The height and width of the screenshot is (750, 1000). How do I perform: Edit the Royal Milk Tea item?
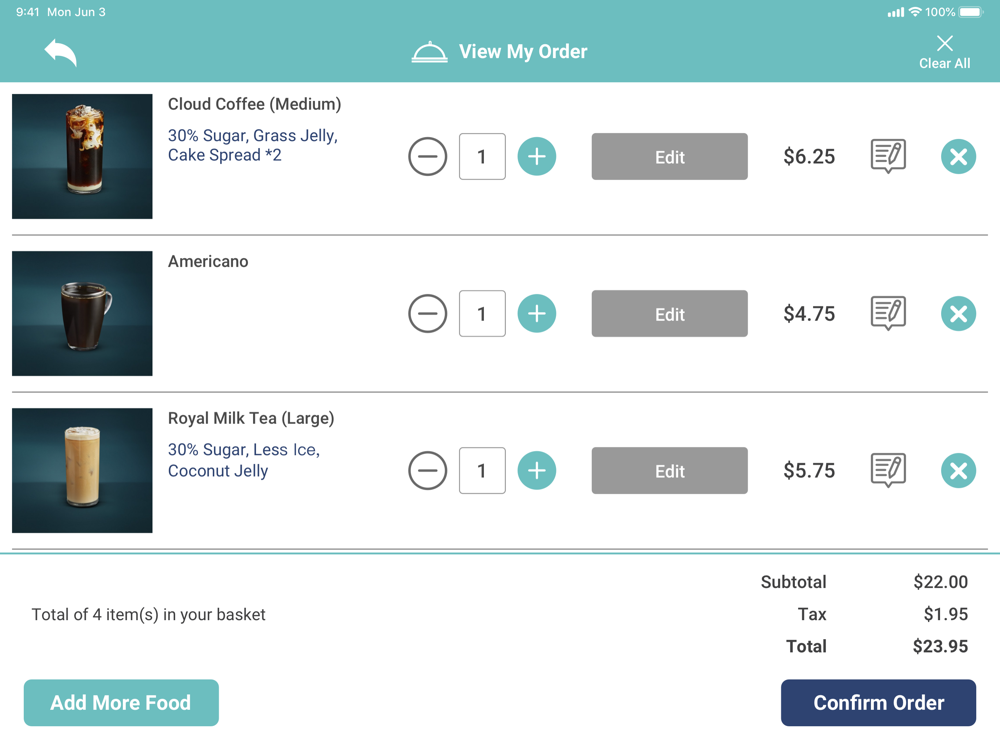[670, 471]
